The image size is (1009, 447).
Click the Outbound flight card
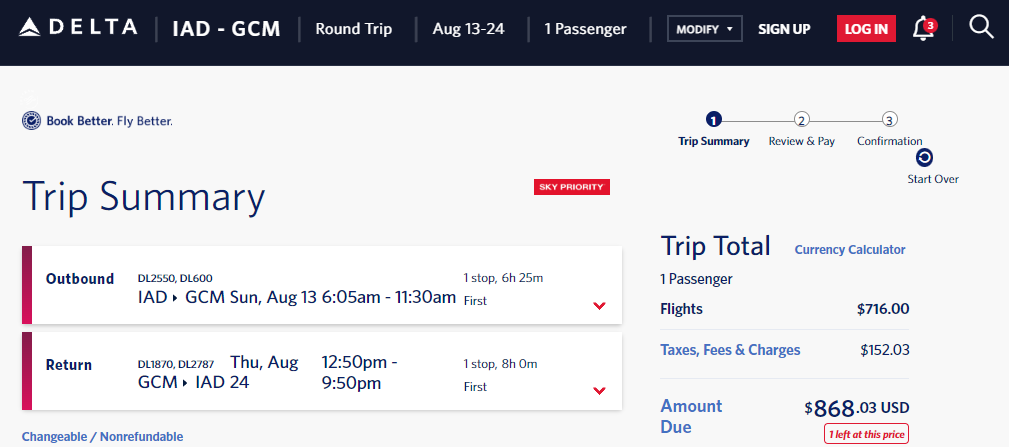click(322, 285)
